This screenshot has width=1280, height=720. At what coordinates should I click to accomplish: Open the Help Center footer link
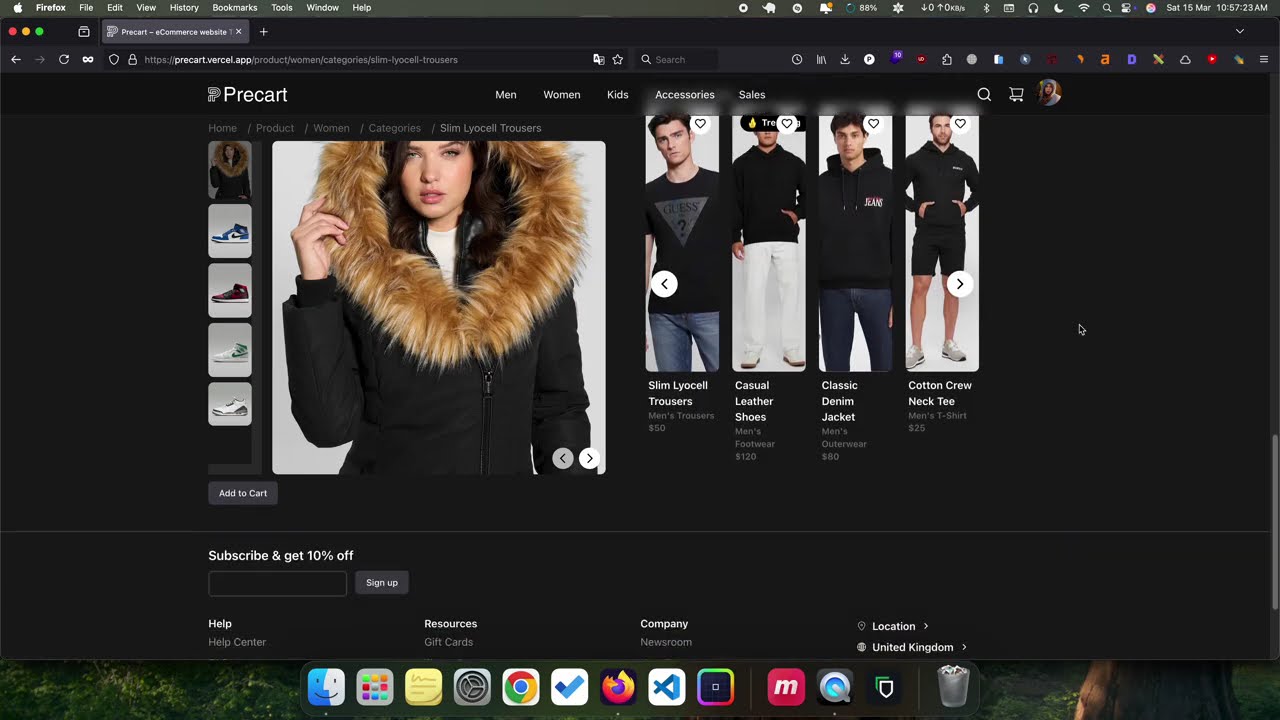pos(237,642)
